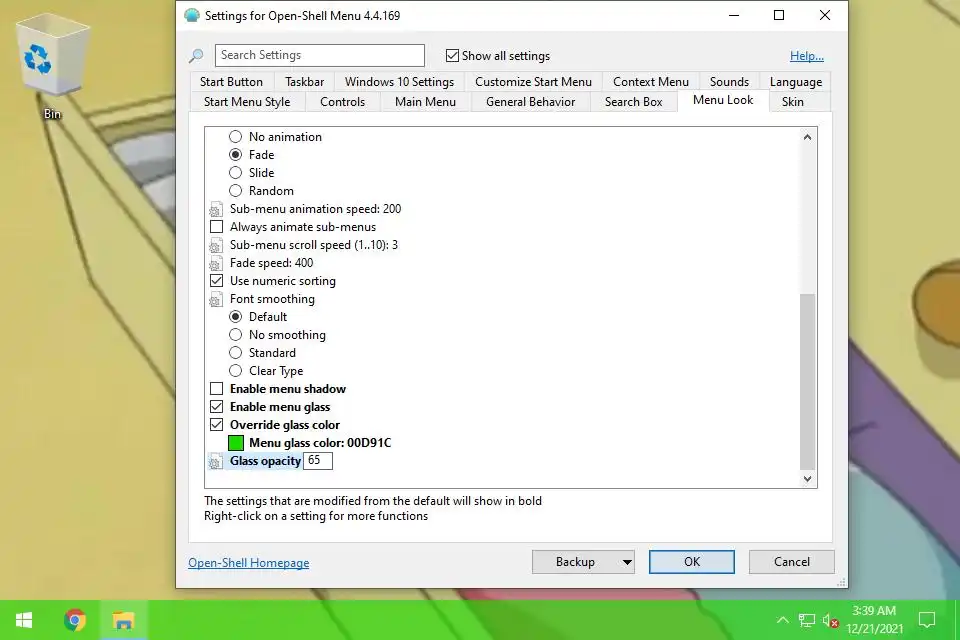Select Default font smoothing option

(x=236, y=317)
